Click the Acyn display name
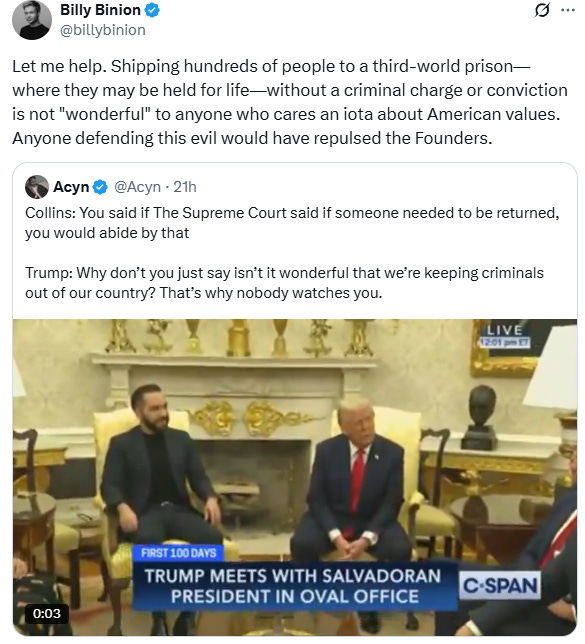 (x=71, y=187)
